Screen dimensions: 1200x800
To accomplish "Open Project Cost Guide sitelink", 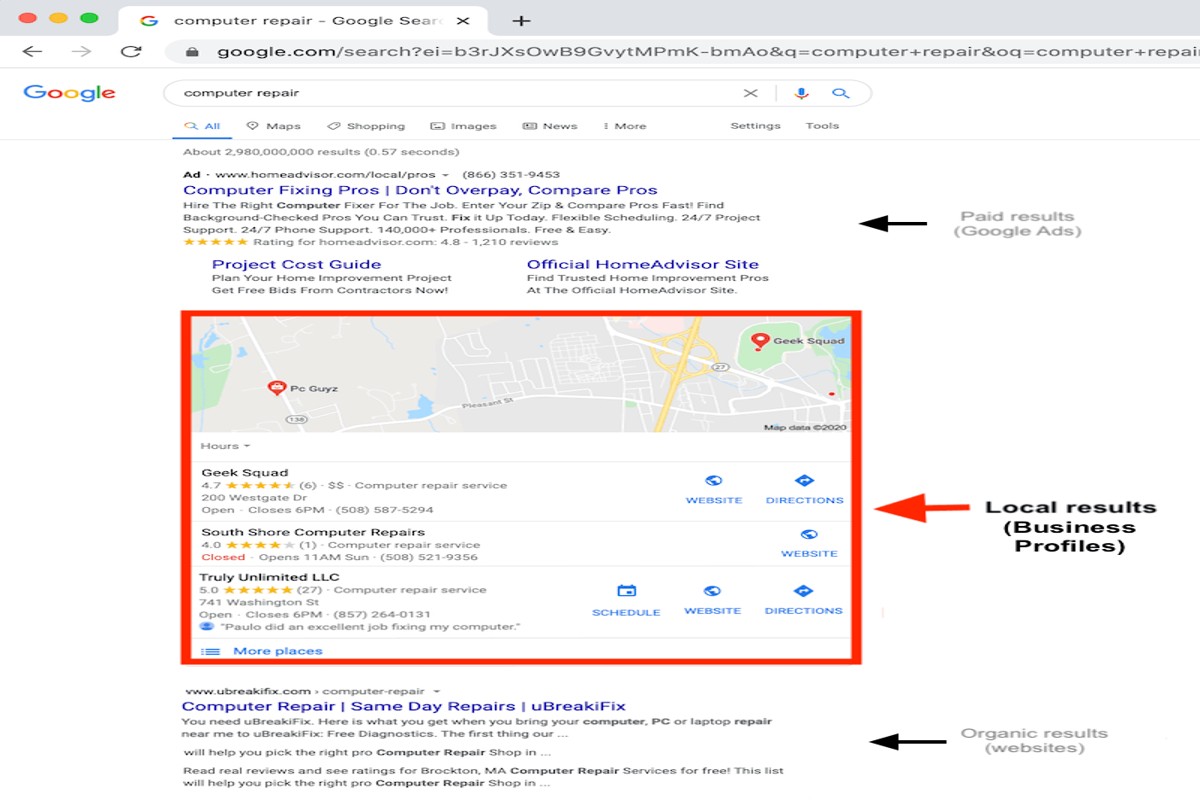I will (x=296, y=265).
